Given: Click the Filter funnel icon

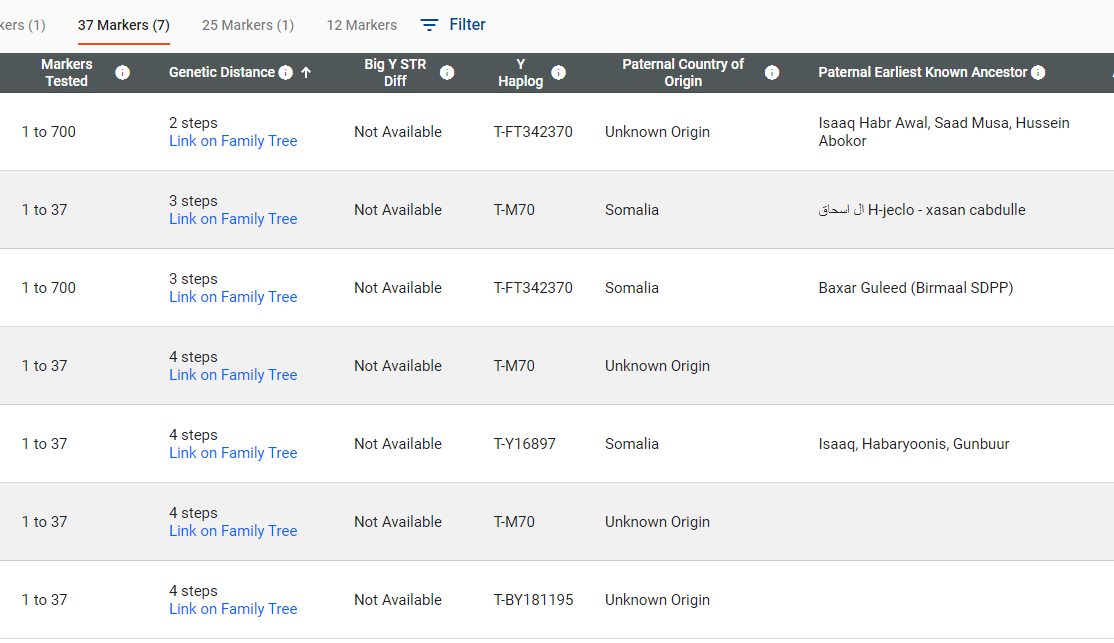Looking at the screenshot, I should click(429, 25).
